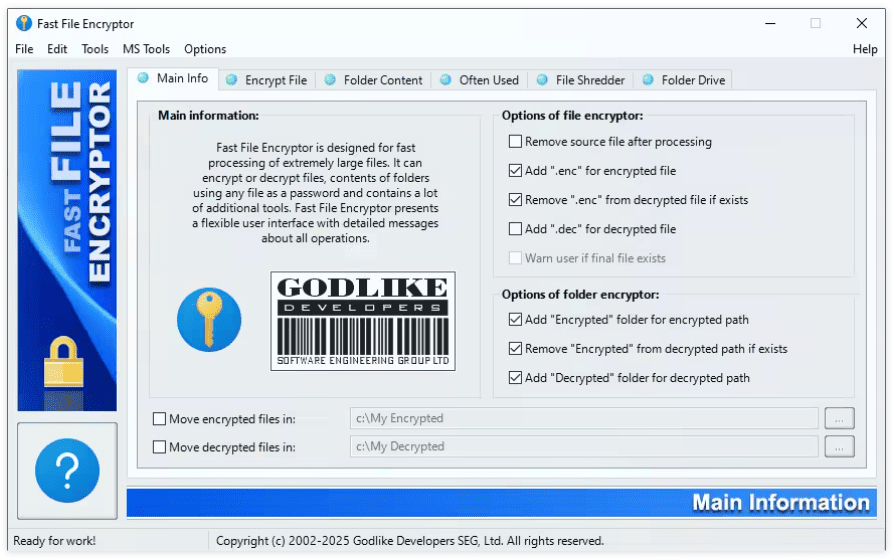Click the c:\My Decrypted path field
This screenshot has width=894, height=560.
tap(584, 447)
